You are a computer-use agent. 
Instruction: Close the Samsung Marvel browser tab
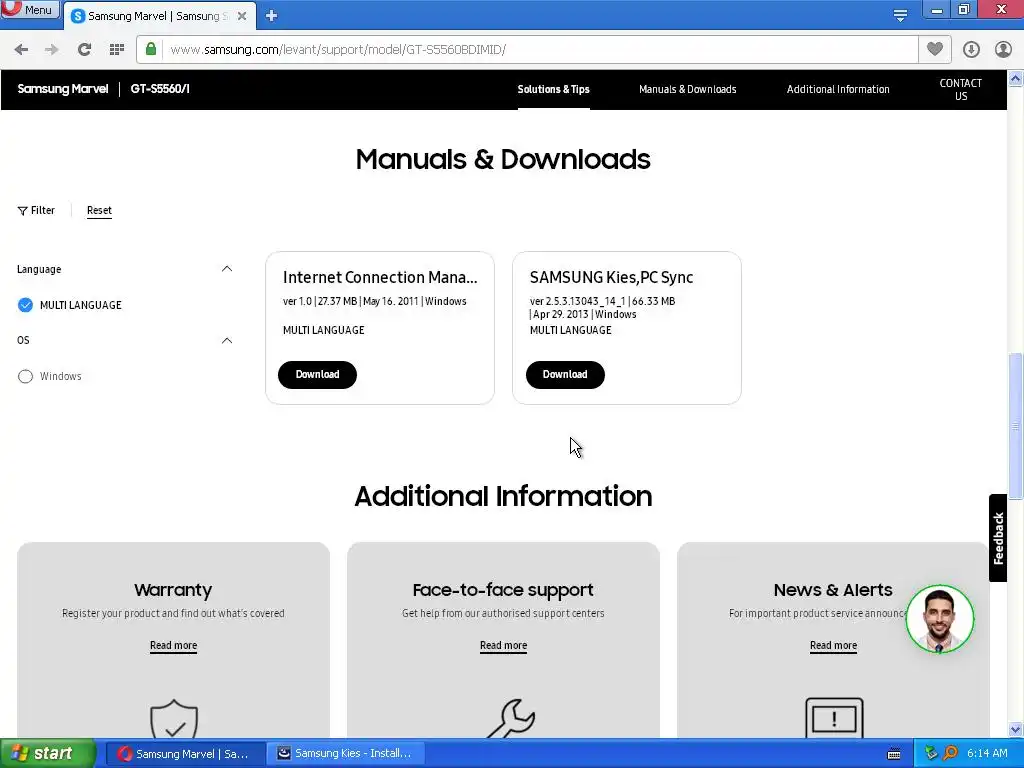point(242,16)
